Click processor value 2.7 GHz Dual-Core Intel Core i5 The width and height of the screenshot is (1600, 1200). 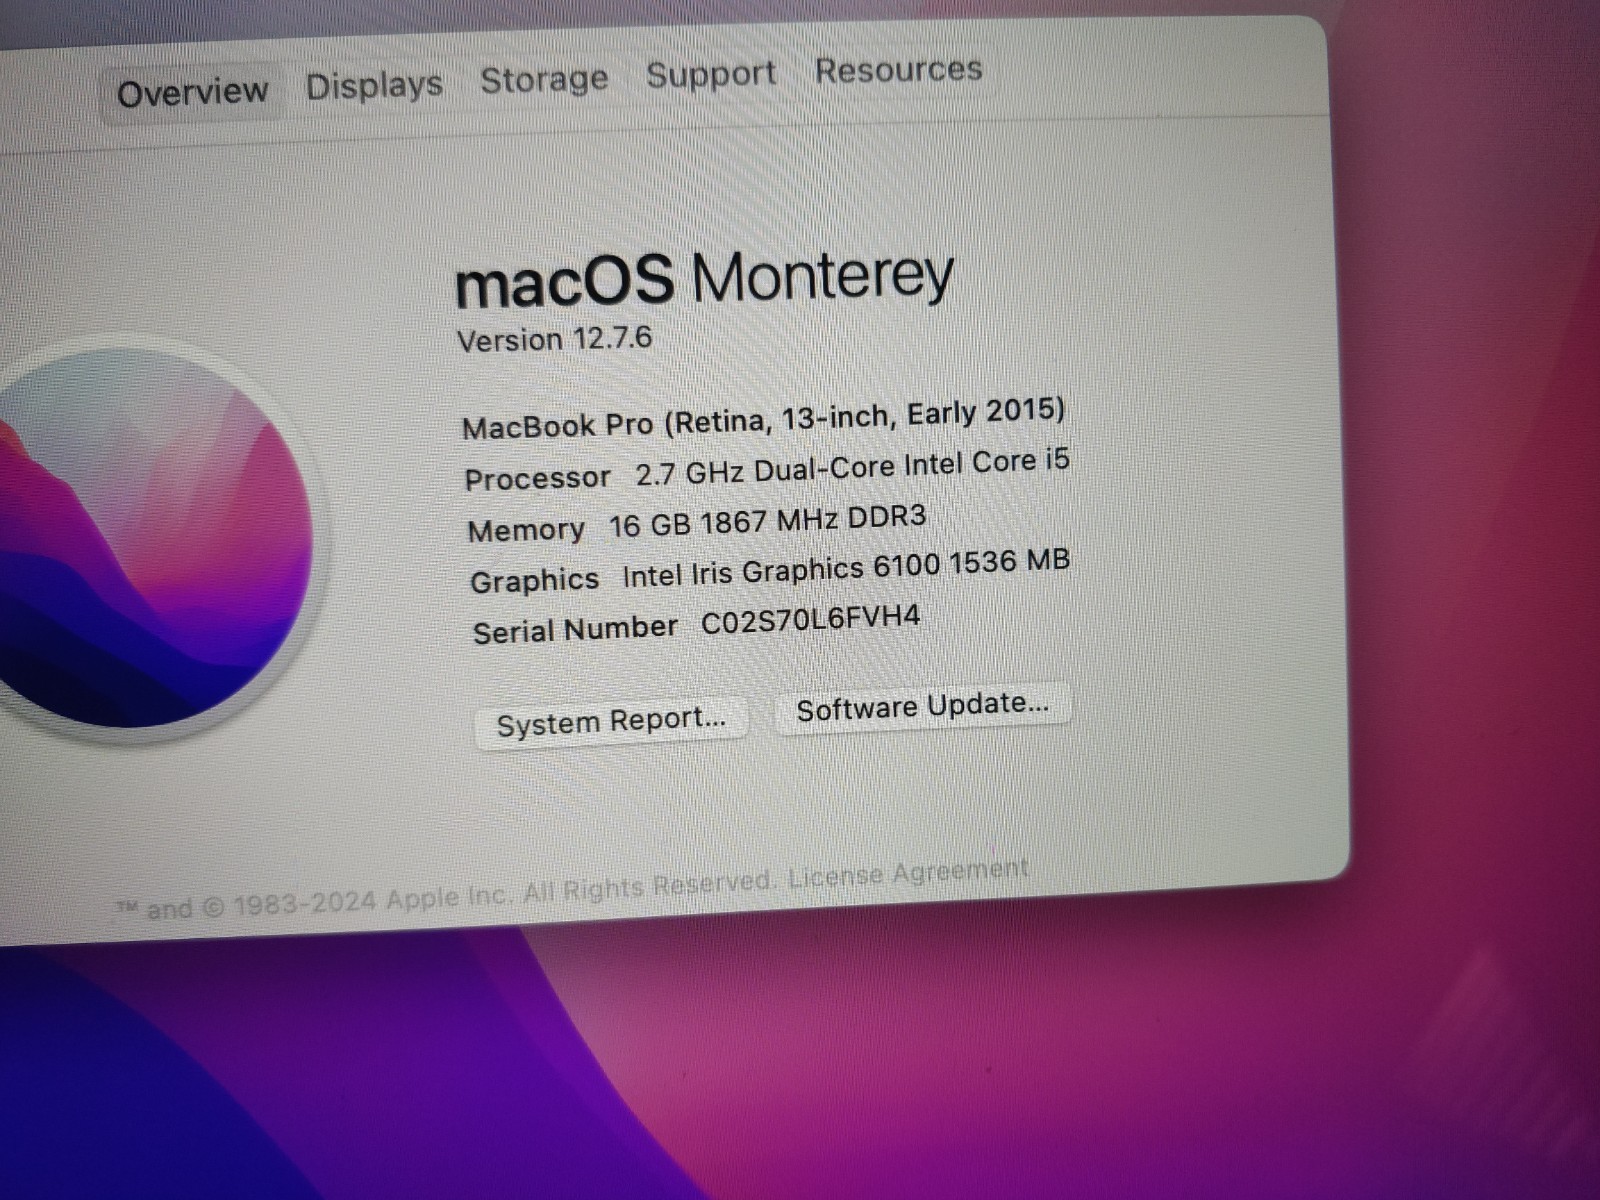pyautogui.click(x=852, y=467)
